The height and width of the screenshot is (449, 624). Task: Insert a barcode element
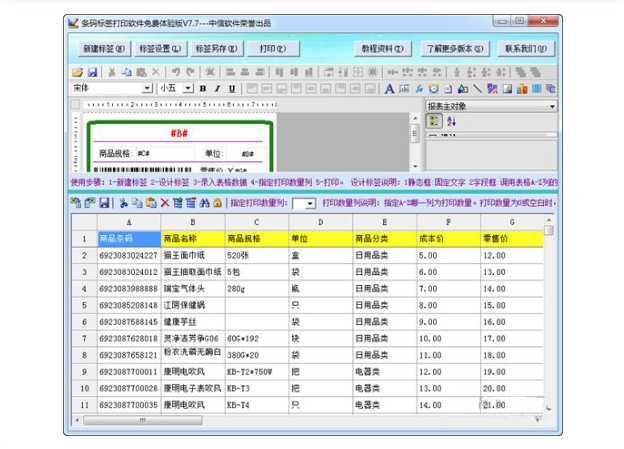[x=536, y=88]
